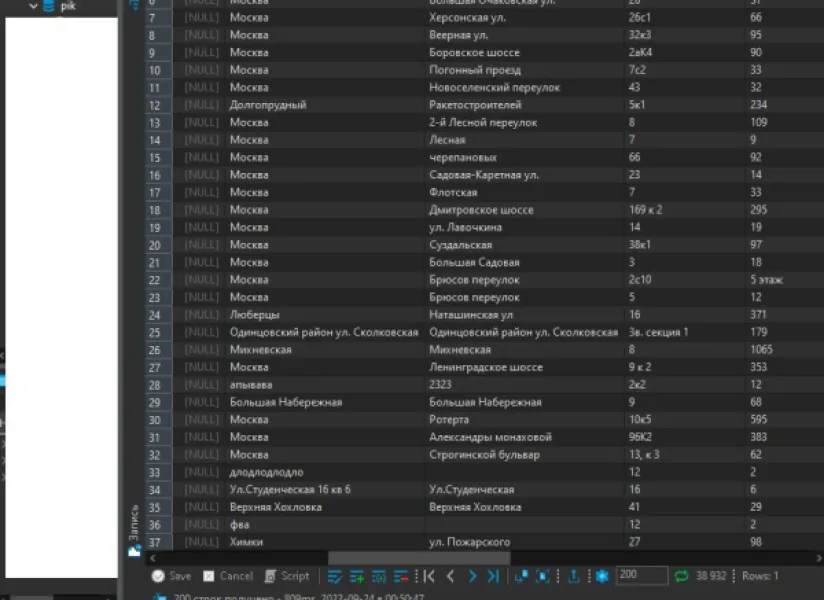Click the edit cell value icon
The image size is (824, 600).
pyautogui.click(x=334, y=576)
